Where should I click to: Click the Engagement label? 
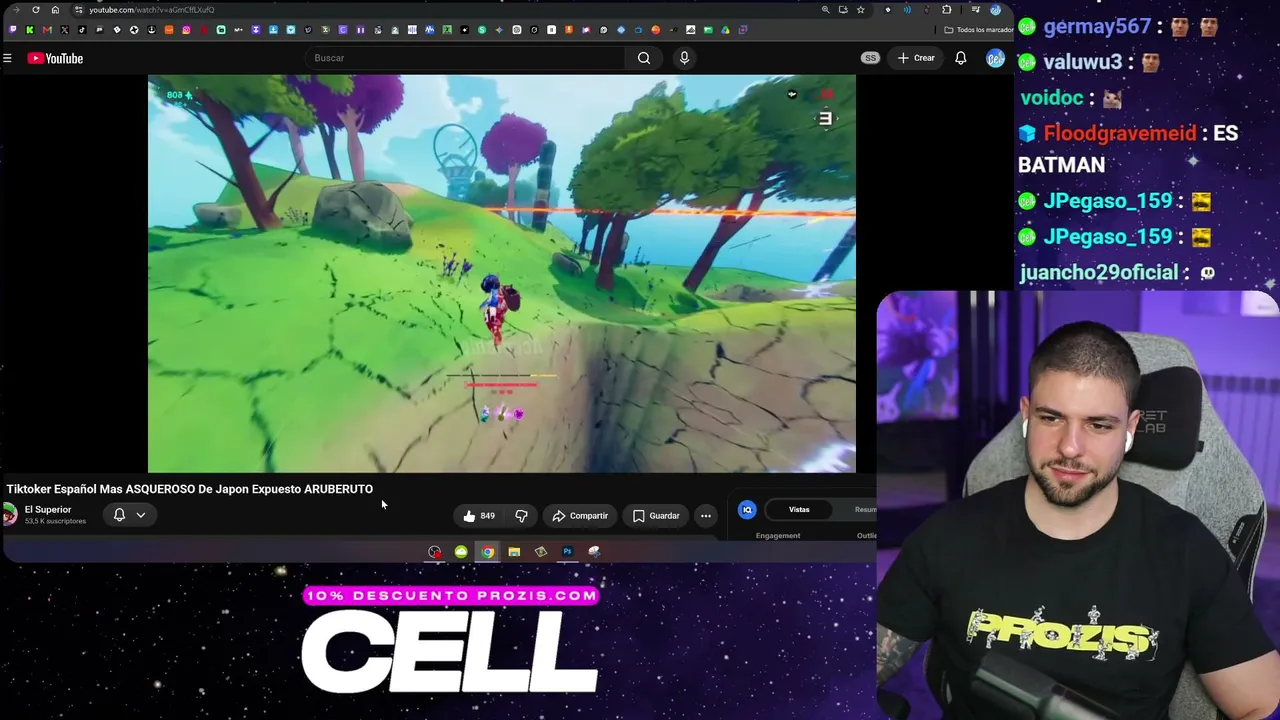778,536
